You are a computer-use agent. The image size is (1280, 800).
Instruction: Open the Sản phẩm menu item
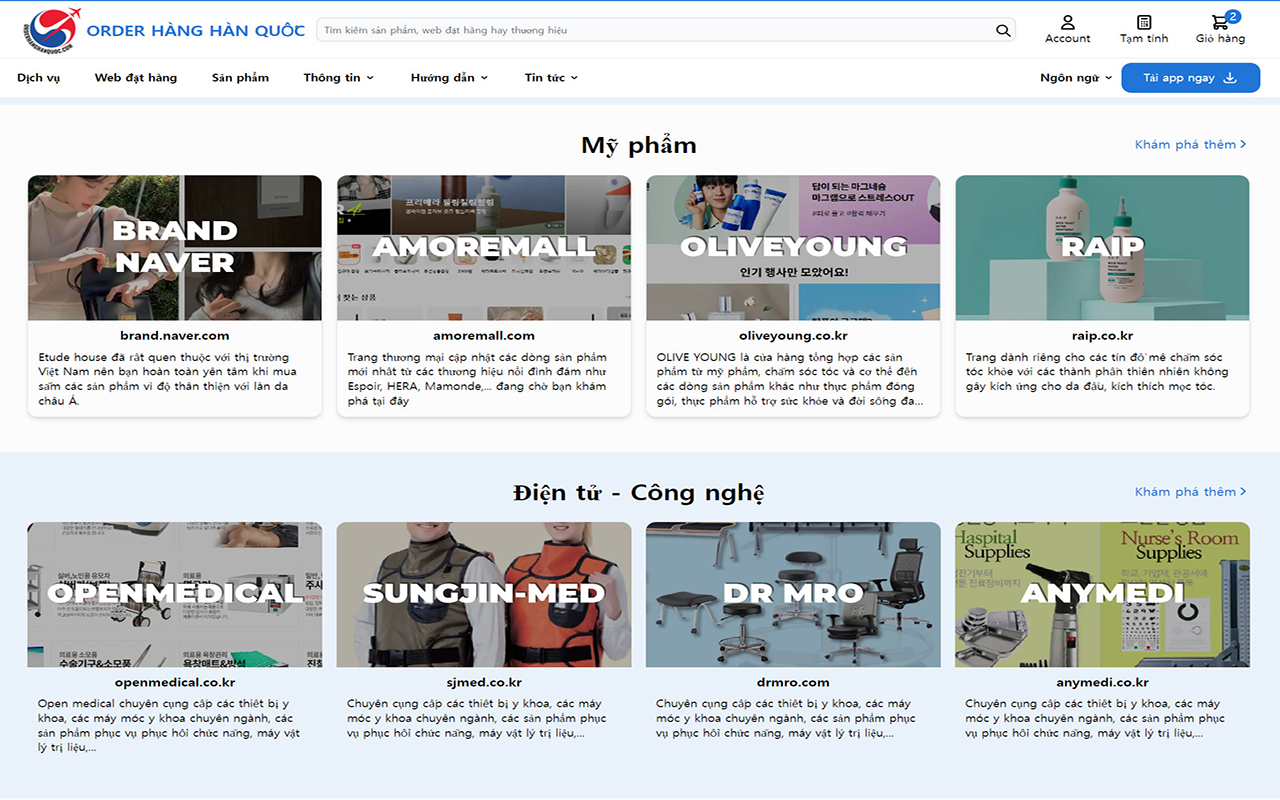click(x=240, y=77)
